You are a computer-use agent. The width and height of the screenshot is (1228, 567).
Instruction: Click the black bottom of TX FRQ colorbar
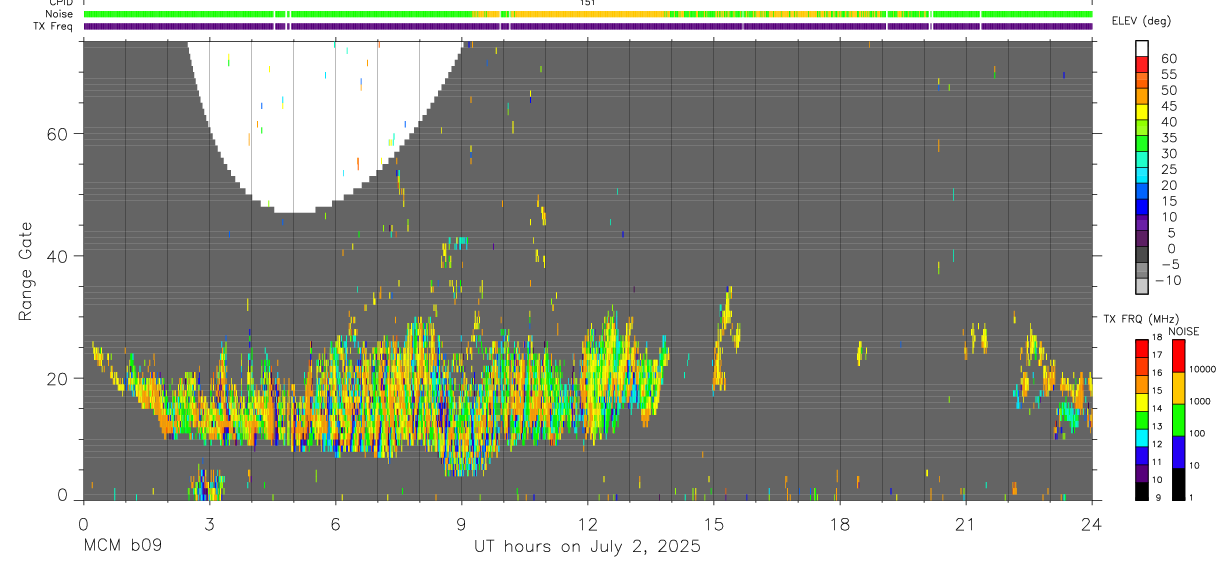[1142, 491]
